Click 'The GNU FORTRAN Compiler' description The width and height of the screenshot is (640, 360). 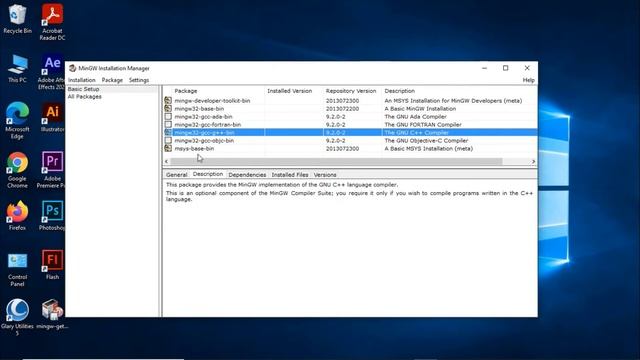(x=423, y=124)
